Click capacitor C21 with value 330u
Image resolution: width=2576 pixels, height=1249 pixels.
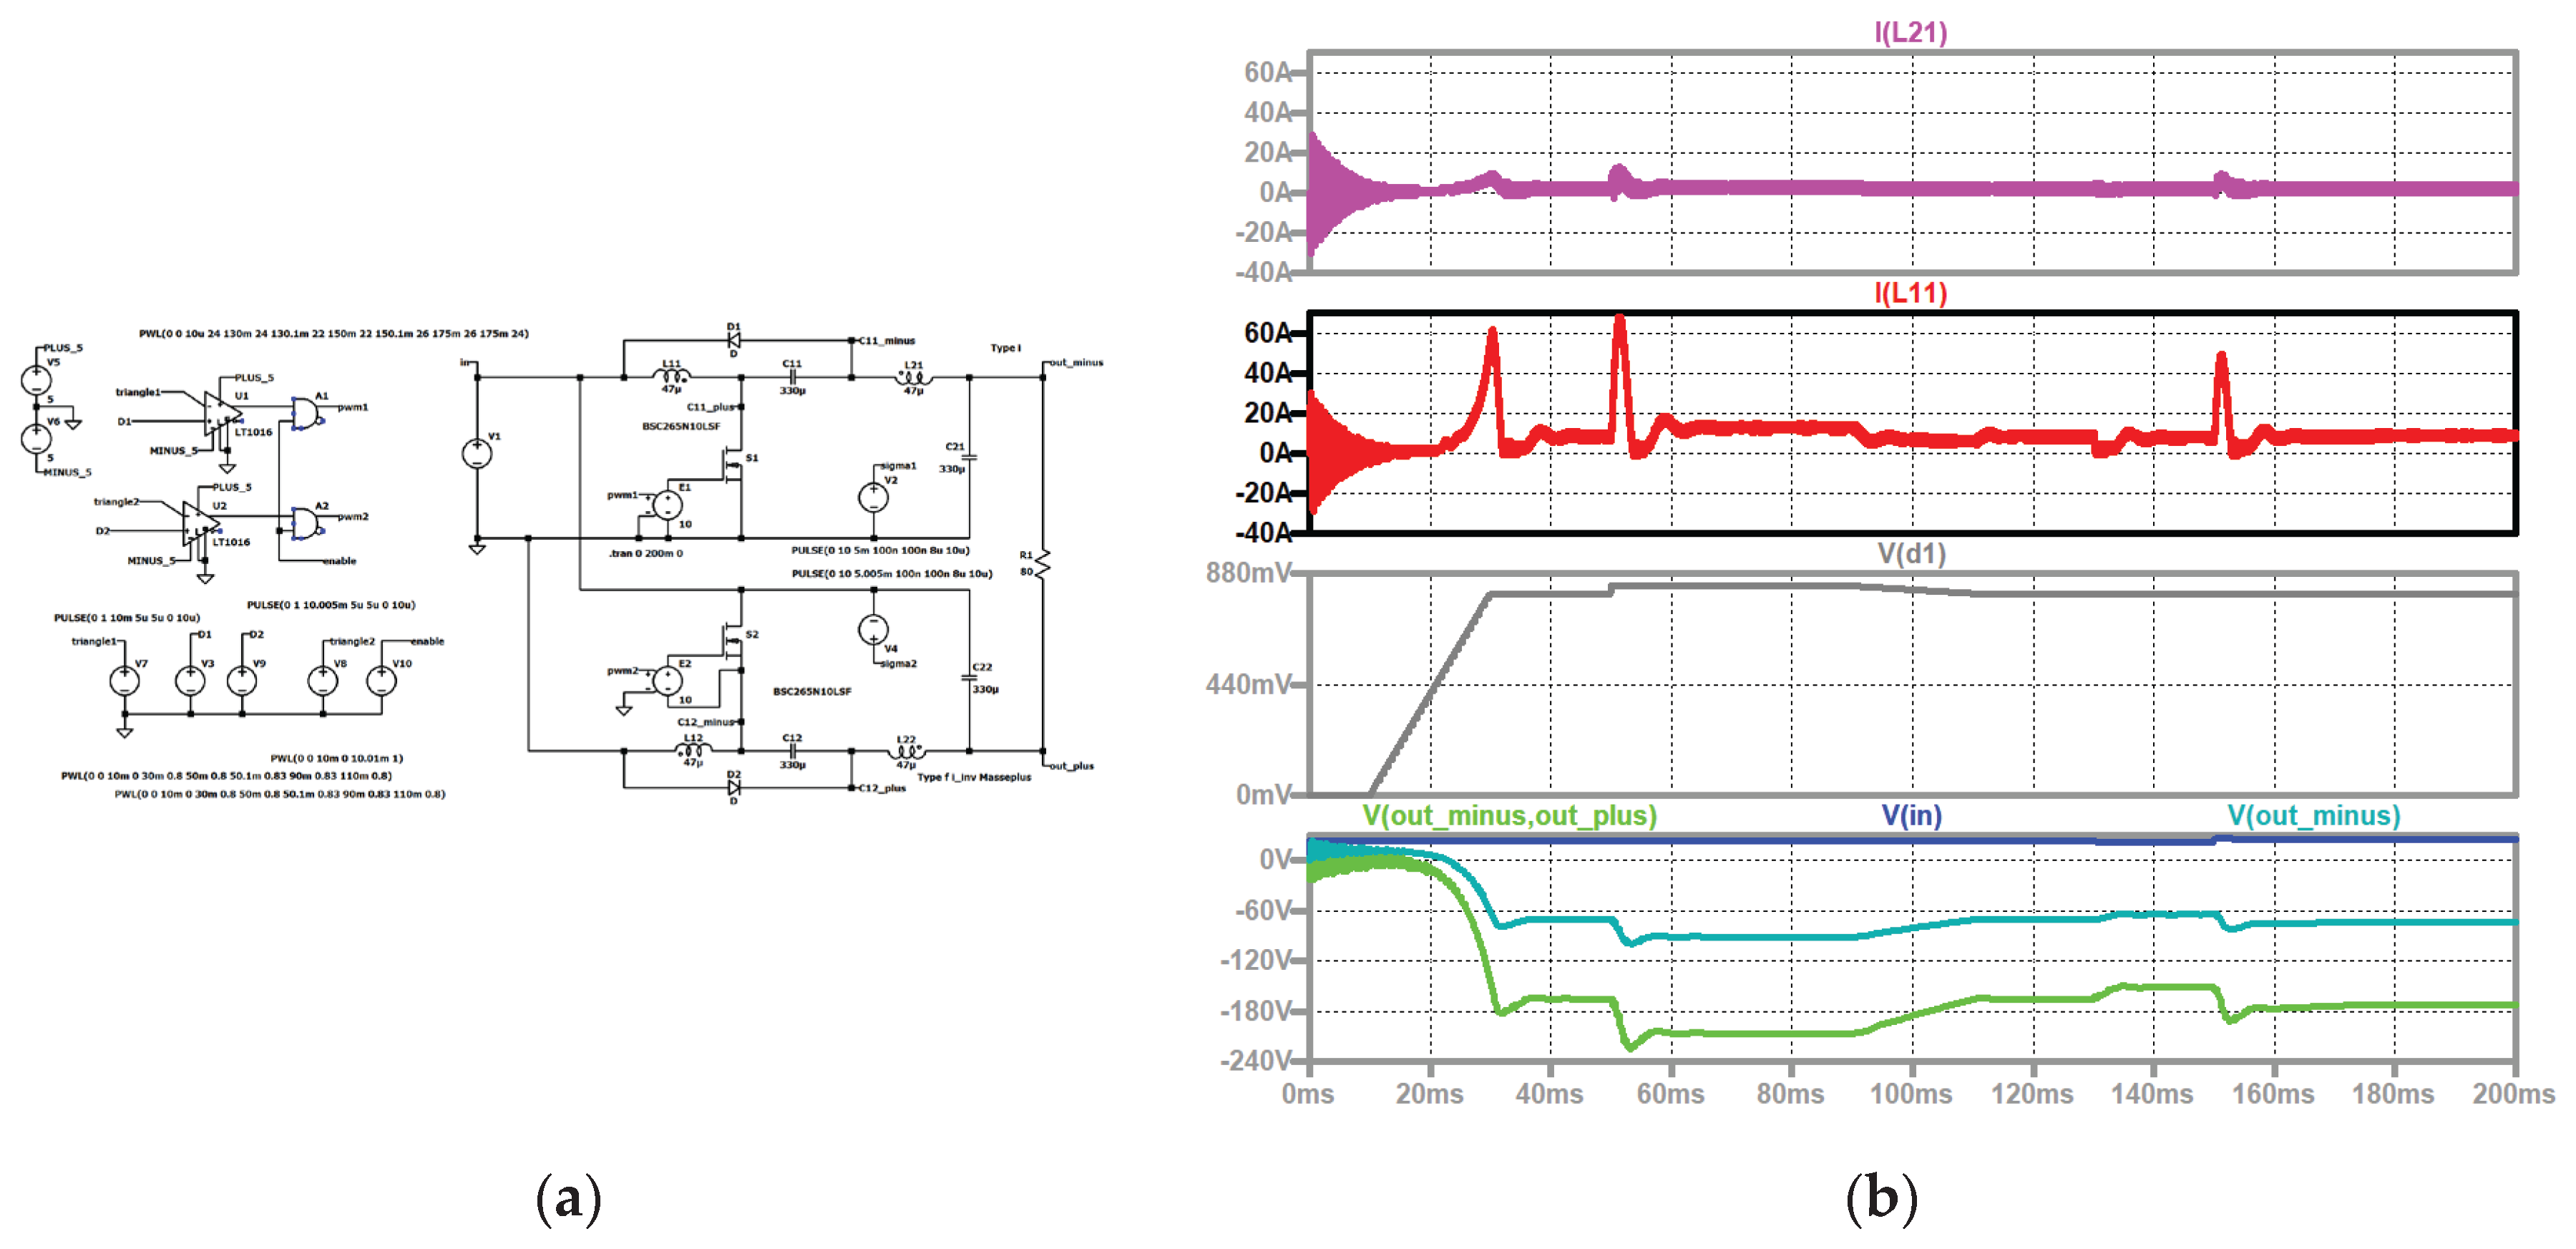[969, 456]
